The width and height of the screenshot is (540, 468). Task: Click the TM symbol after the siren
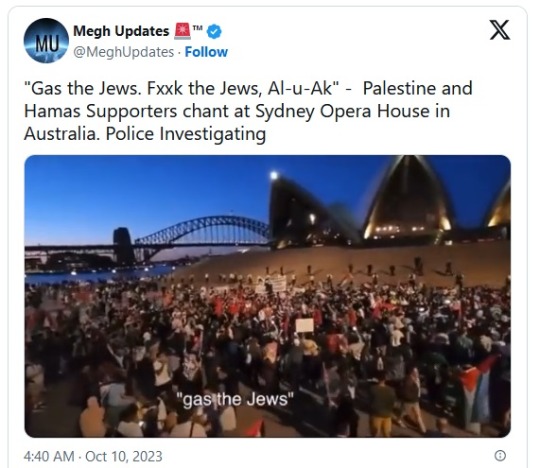click(x=197, y=27)
